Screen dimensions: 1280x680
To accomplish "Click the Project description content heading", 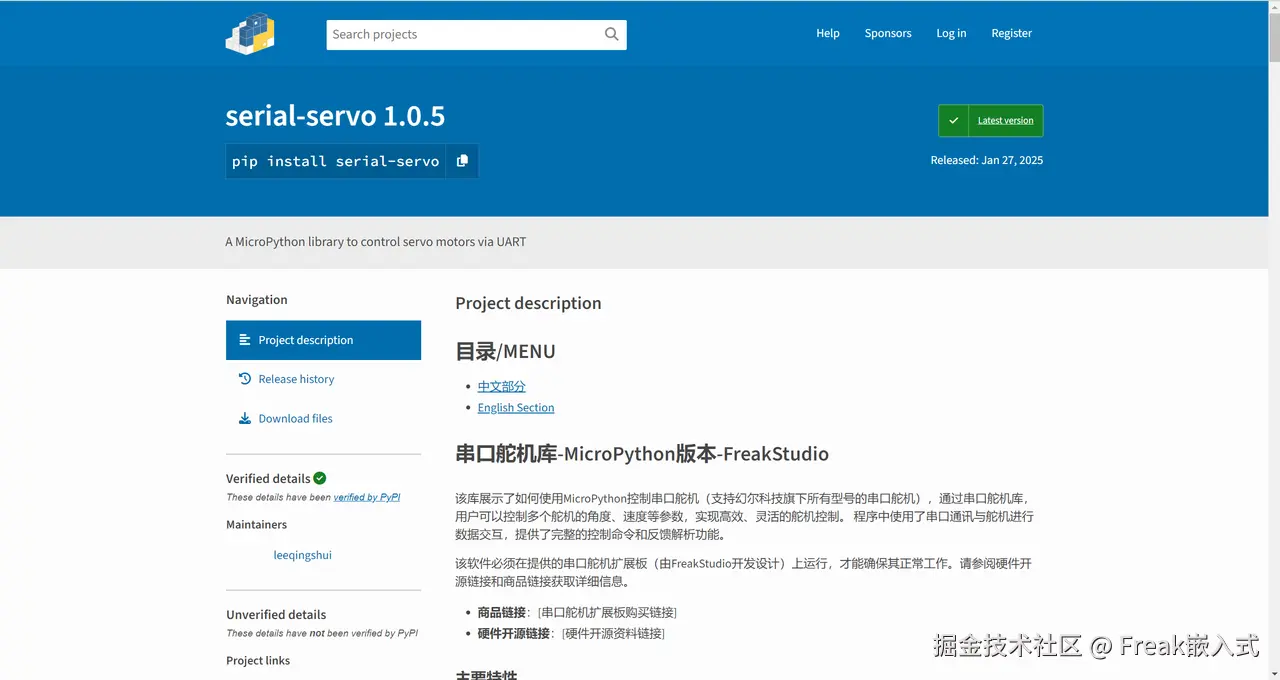I will coord(528,303).
